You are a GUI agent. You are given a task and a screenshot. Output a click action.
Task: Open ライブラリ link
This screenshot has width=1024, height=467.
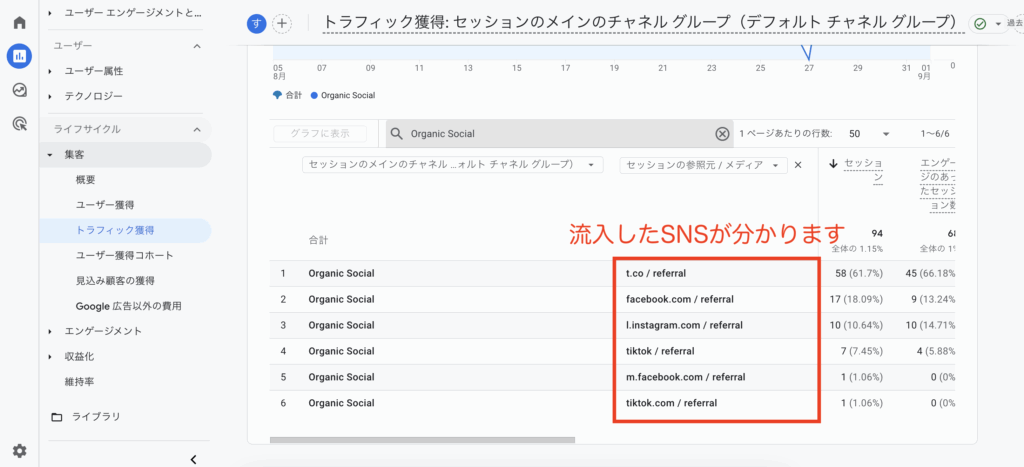point(95,417)
